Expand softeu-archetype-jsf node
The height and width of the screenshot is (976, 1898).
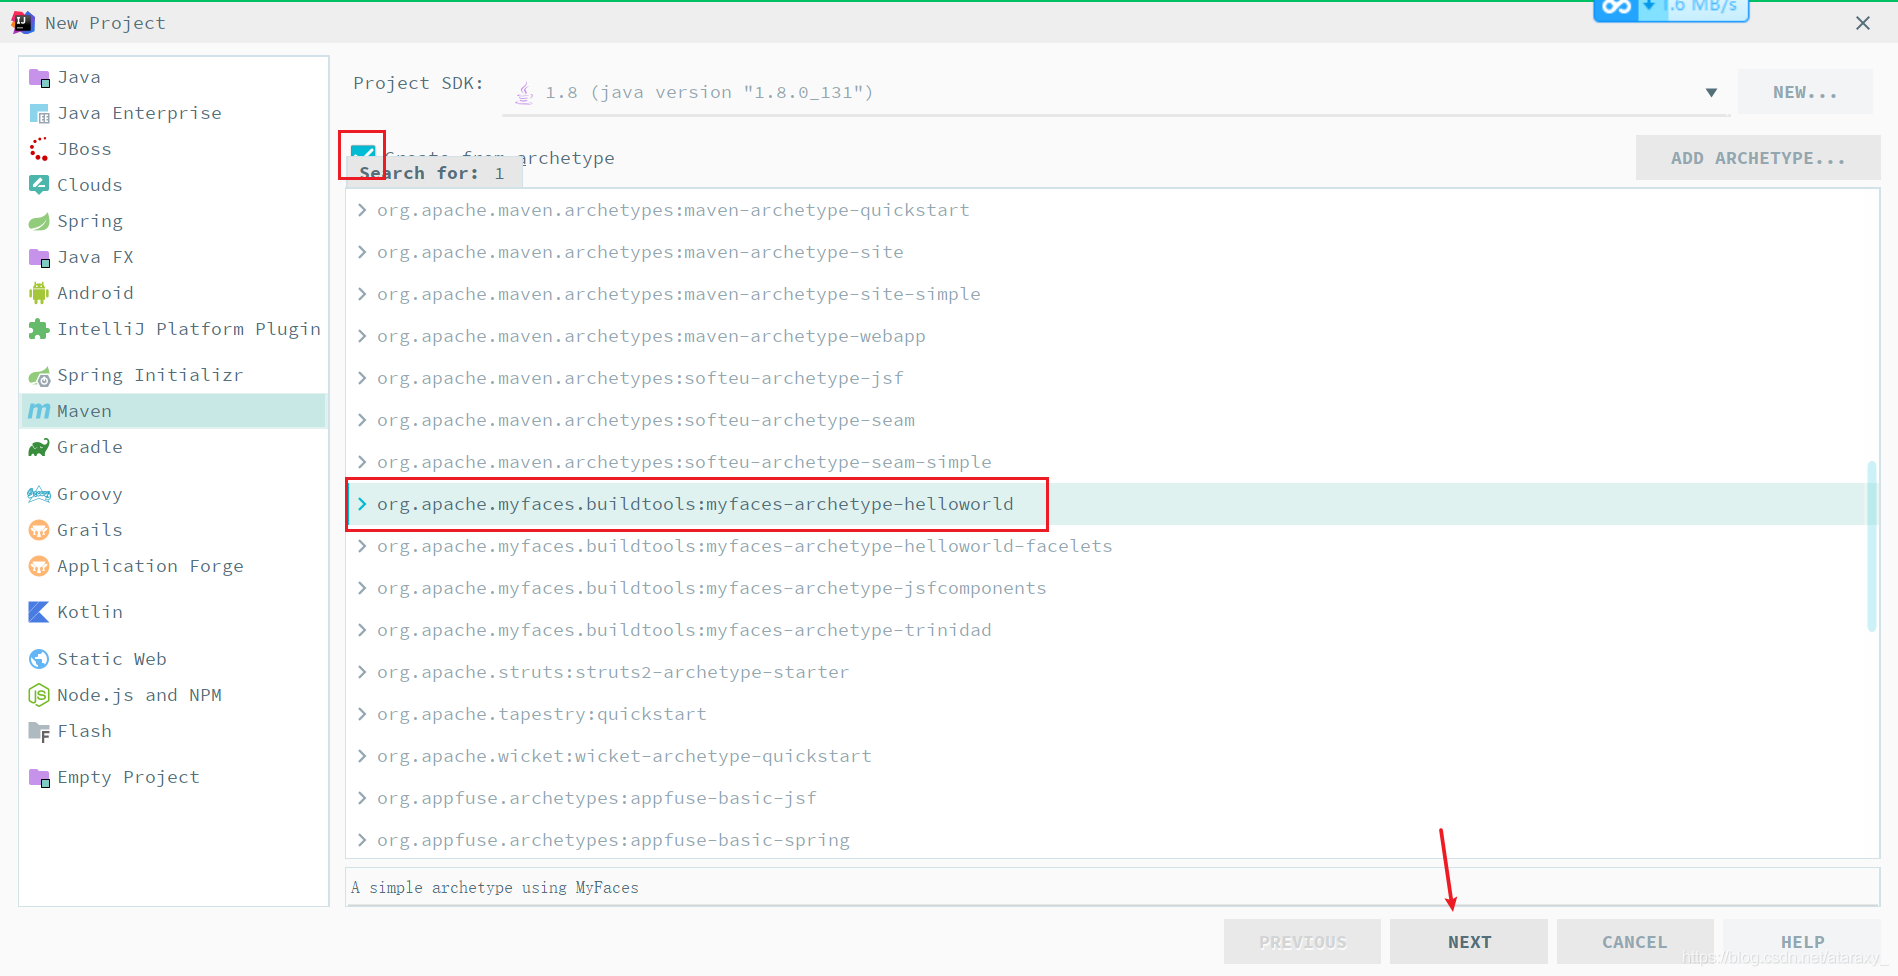click(x=362, y=378)
